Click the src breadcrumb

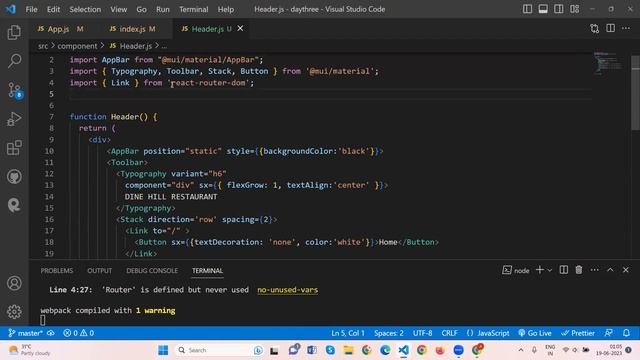tap(43, 46)
